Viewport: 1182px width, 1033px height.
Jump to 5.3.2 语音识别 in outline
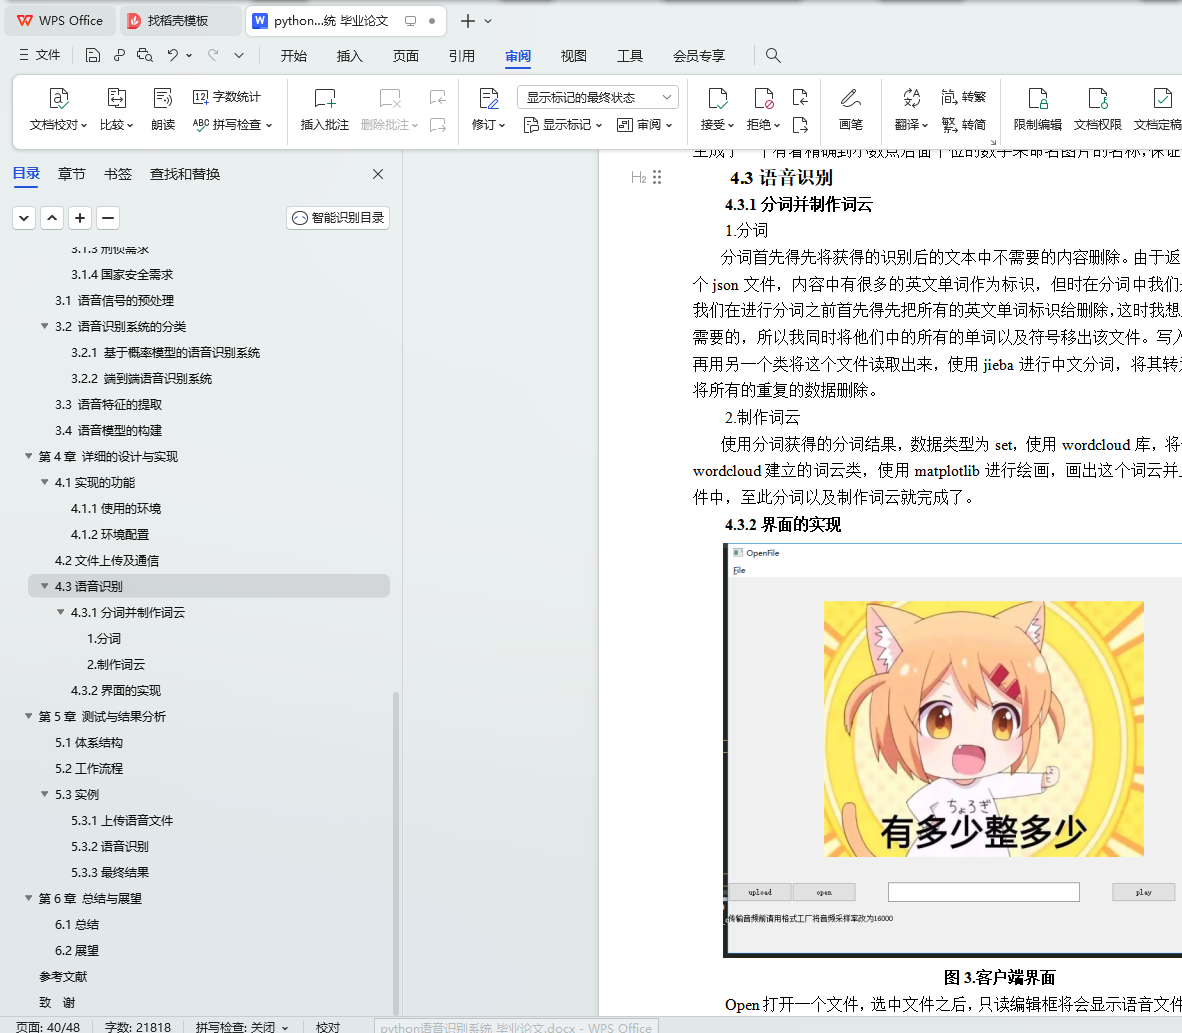110,846
